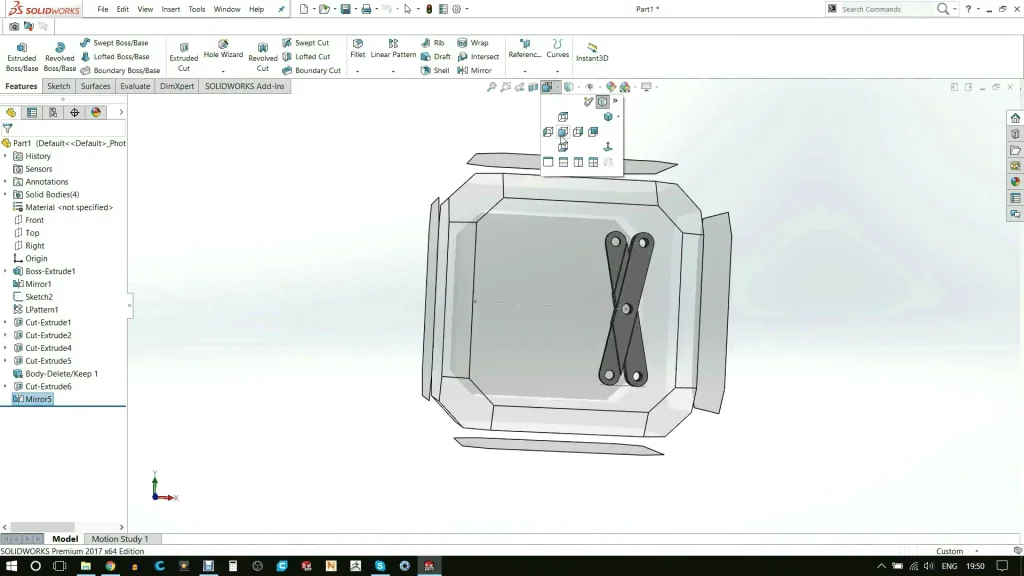Click the Normal To view icon
This screenshot has height=576, width=1024.
[x=608, y=147]
